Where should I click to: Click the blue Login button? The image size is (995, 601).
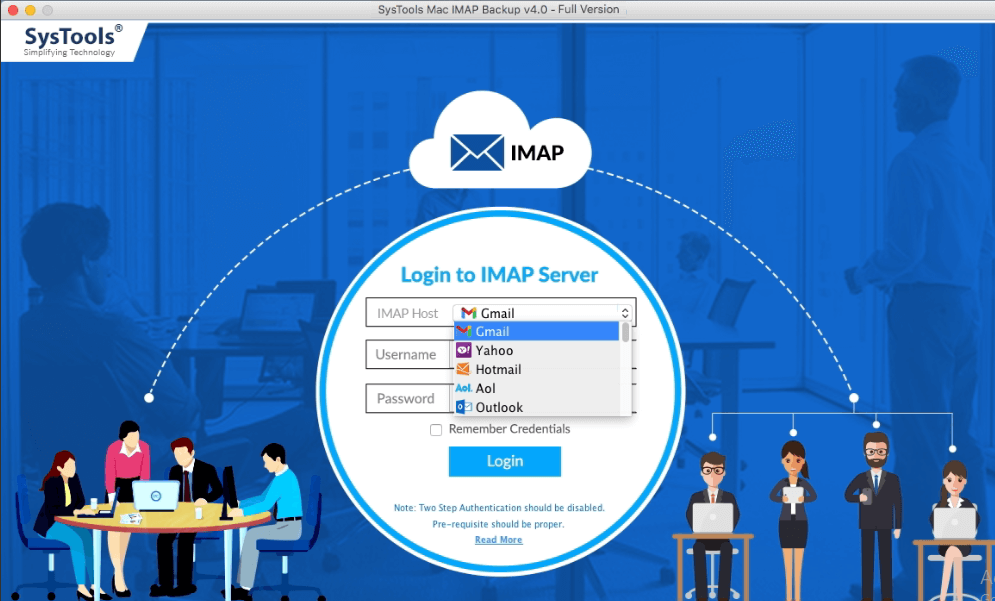505,461
